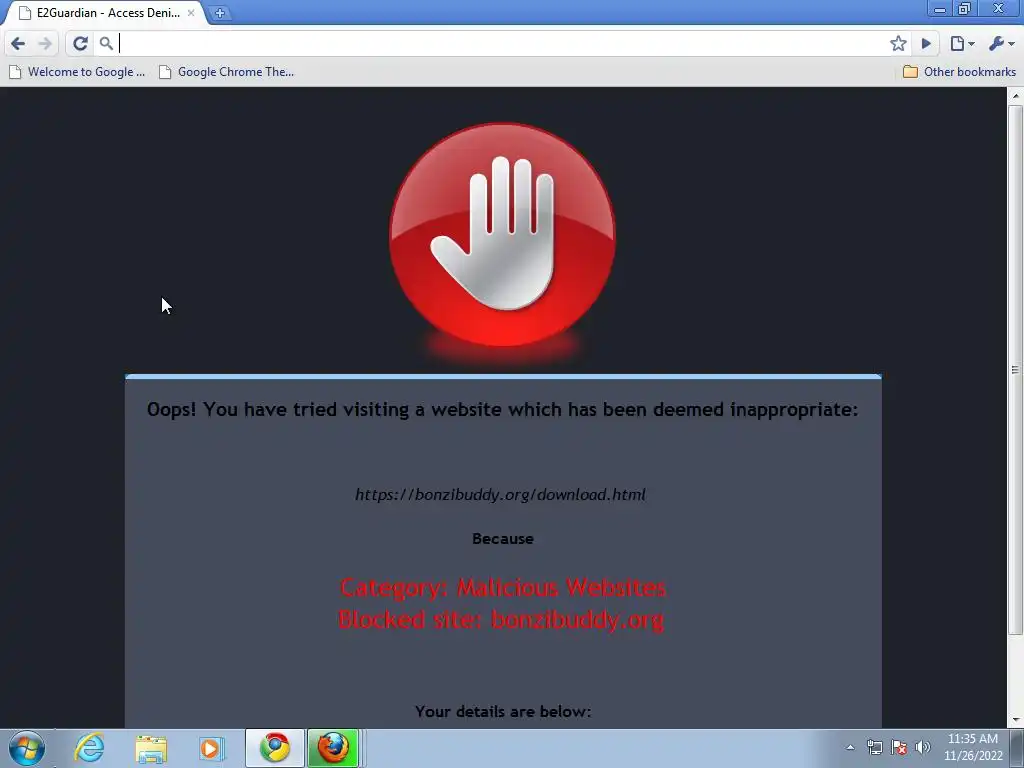Open Google Chrome Themes bookmark
The height and width of the screenshot is (768, 1024).
pyautogui.click(x=227, y=72)
